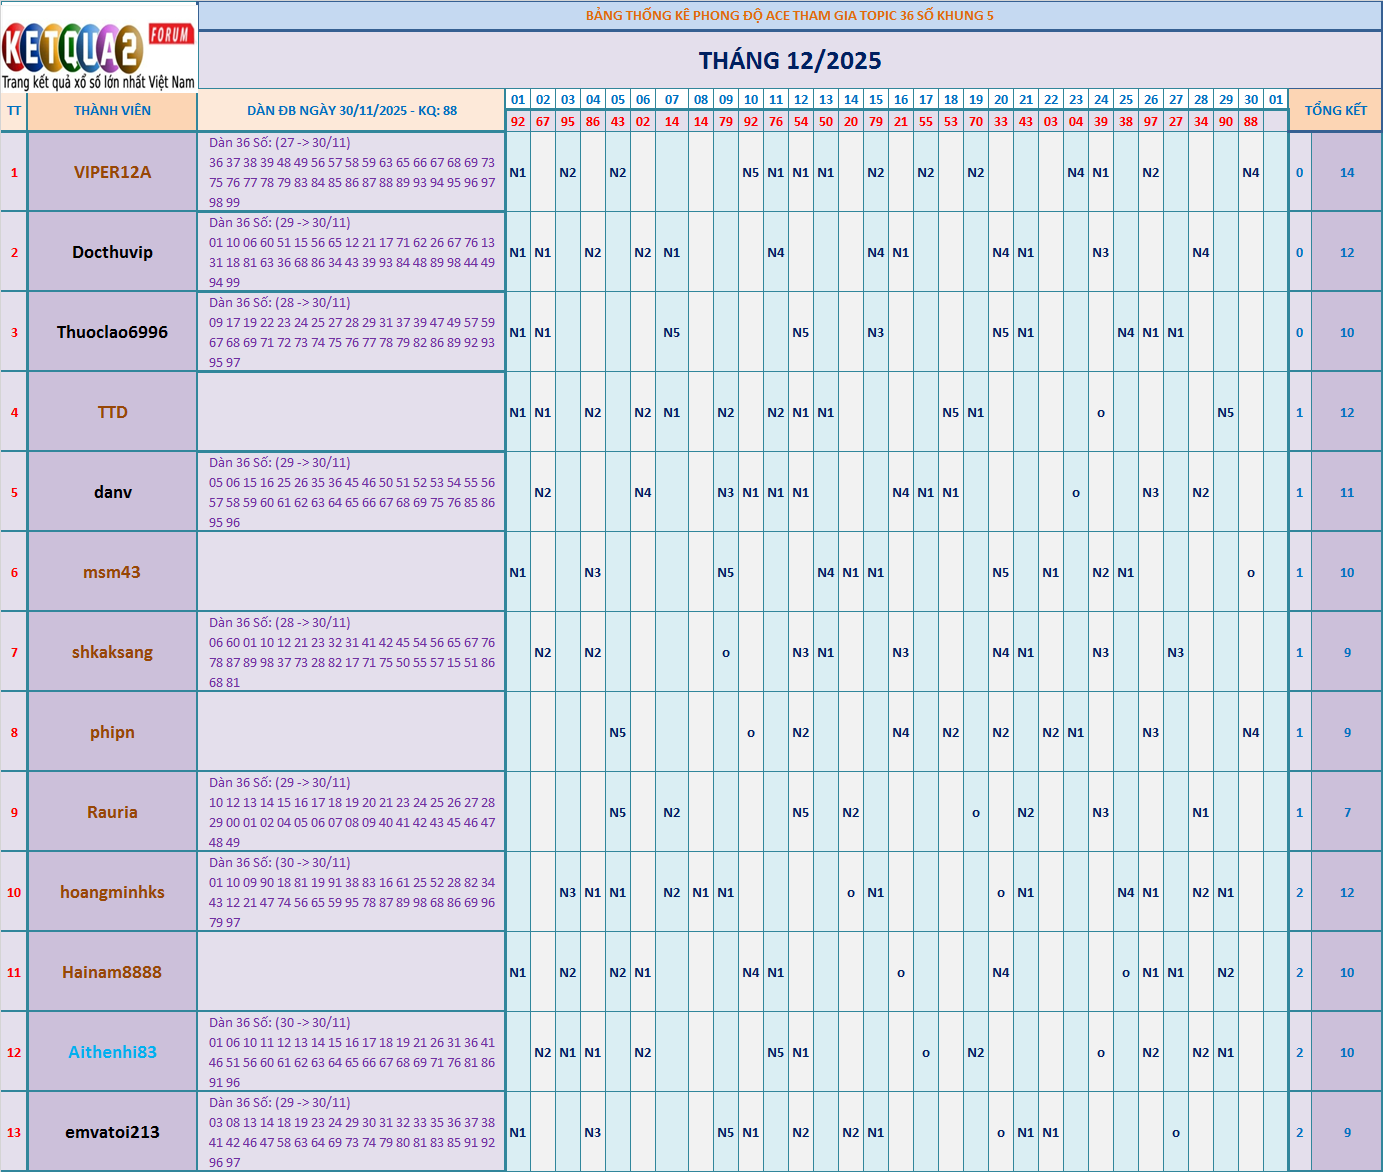This screenshot has height=1172, width=1383.
Task: Open the msm43 member entry
Action: (112, 572)
